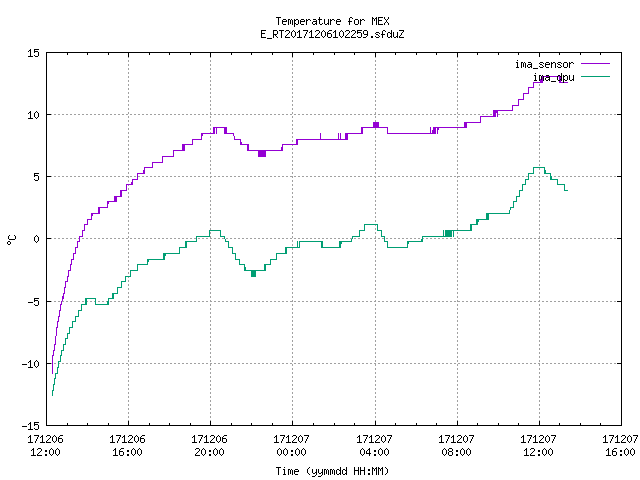Click the y-axis label -10

point(31,364)
